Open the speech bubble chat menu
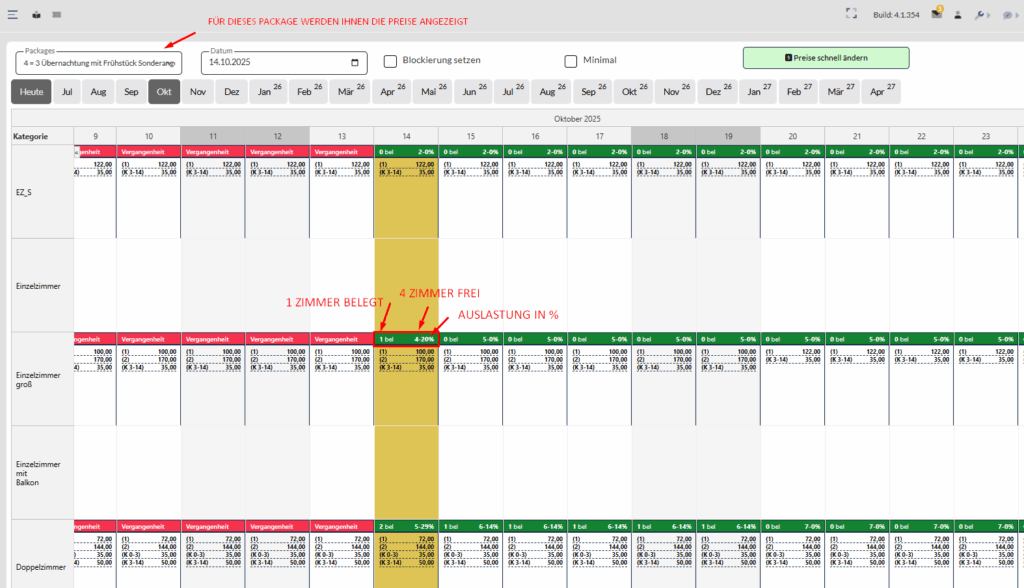 coord(1007,15)
